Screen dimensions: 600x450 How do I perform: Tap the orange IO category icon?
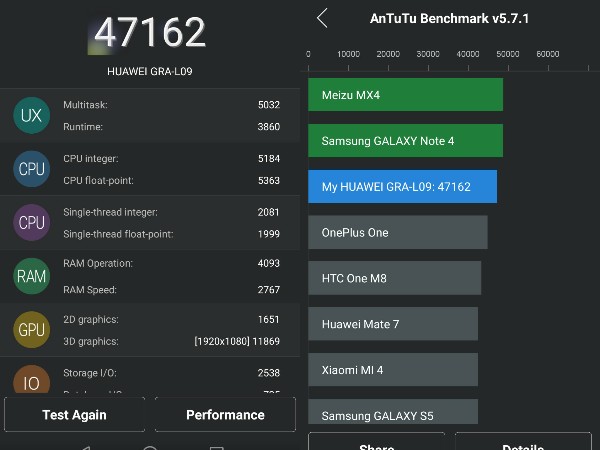31,379
